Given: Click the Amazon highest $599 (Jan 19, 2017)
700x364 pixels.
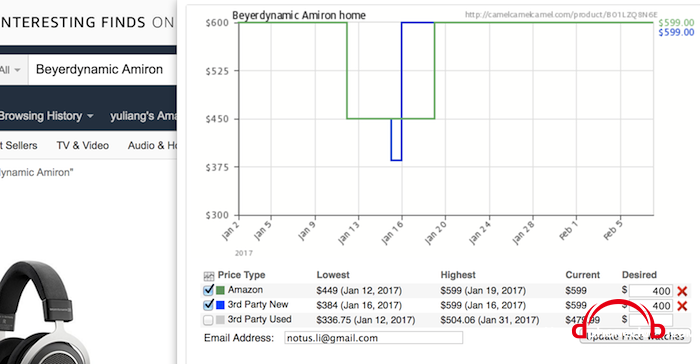Looking at the screenshot, I should tap(483, 291).
